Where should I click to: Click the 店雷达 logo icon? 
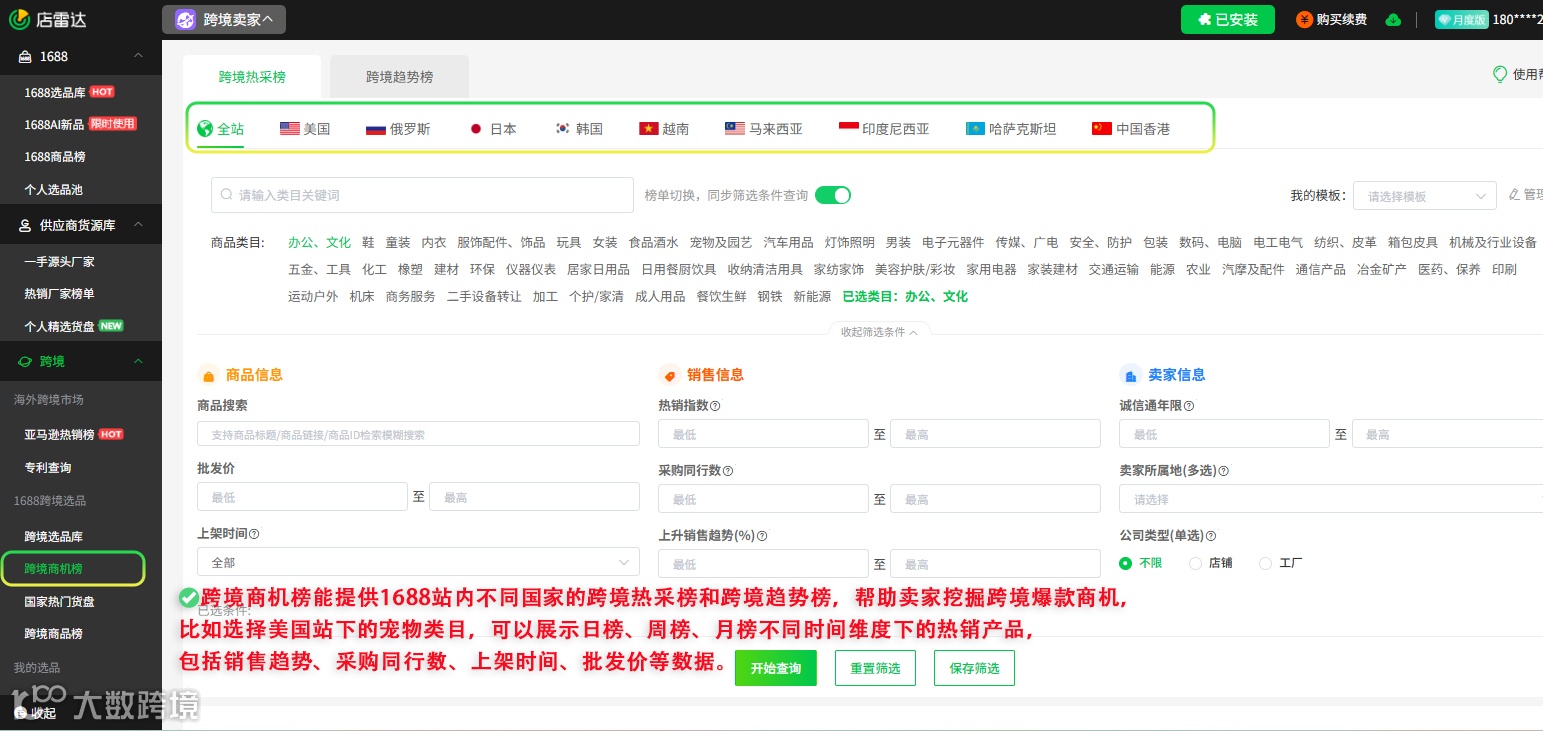19,18
